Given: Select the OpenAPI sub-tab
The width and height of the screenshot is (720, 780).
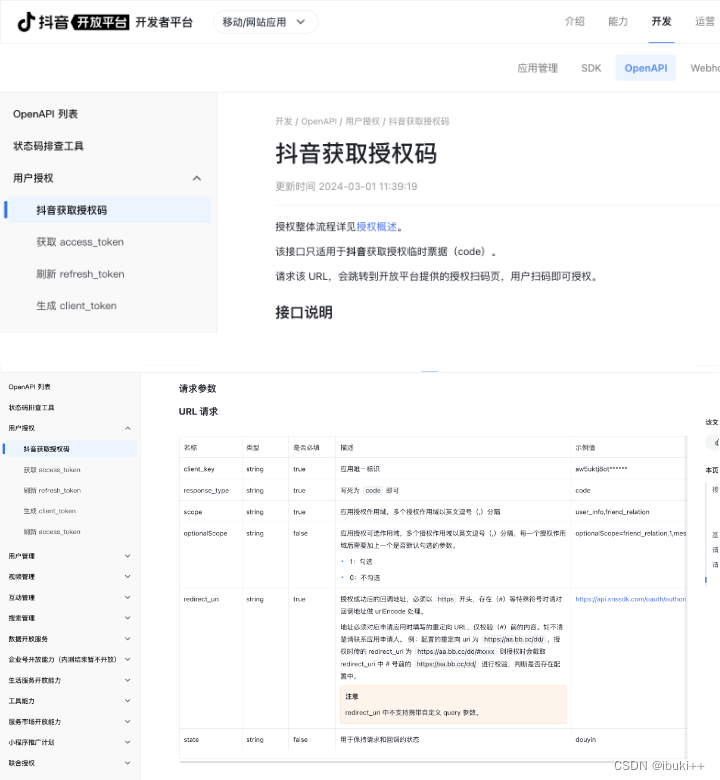Looking at the screenshot, I should pos(646,68).
